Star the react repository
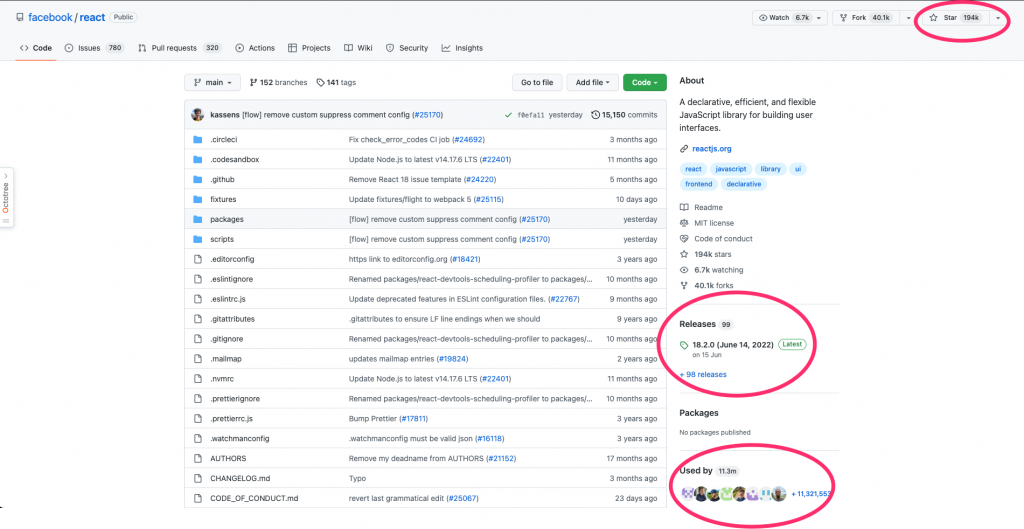Image resolution: width=1024 pixels, height=529 pixels. coord(955,18)
